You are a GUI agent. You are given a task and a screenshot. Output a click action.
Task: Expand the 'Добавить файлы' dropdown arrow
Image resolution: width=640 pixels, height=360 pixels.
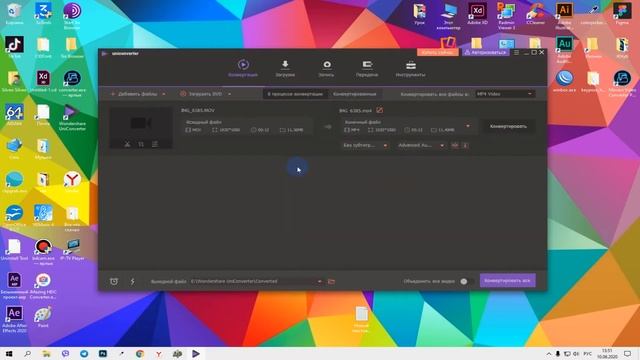click(x=164, y=94)
